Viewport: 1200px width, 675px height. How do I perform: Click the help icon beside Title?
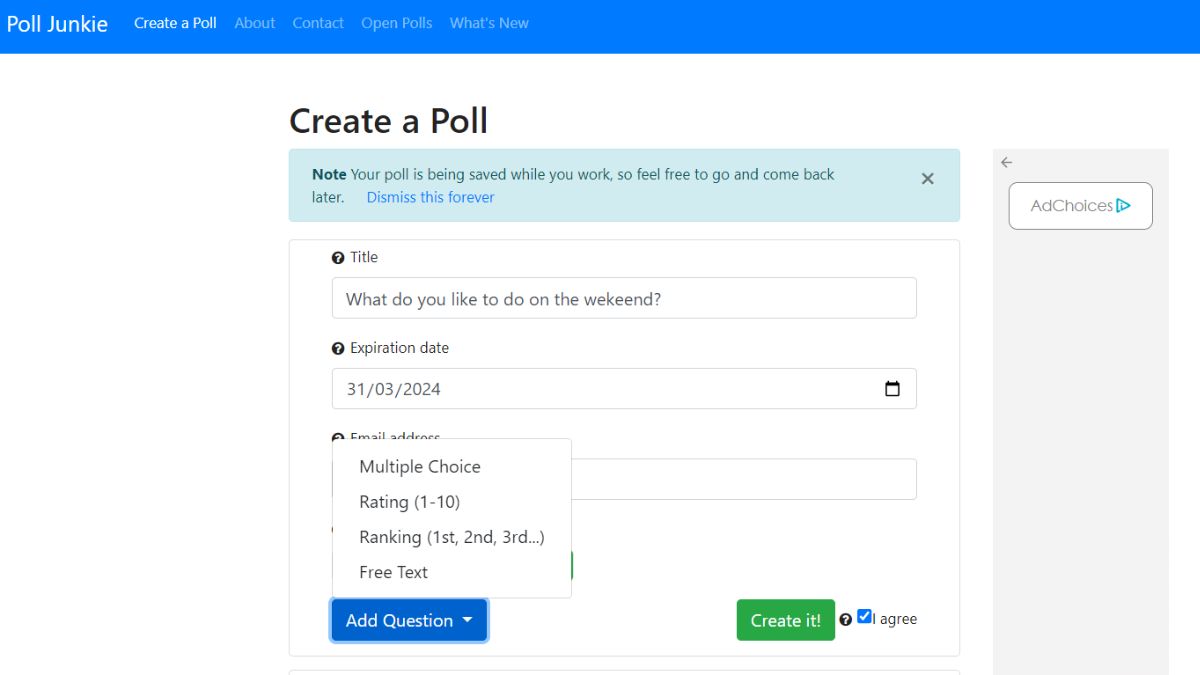click(338, 258)
